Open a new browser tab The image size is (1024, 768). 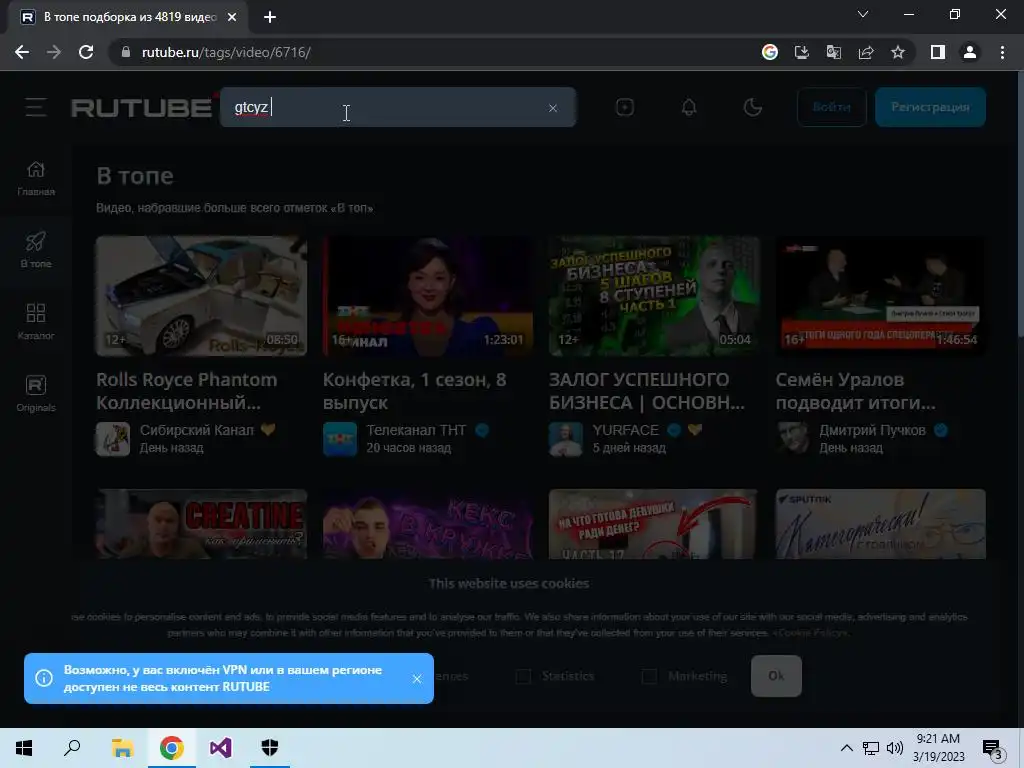point(270,17)
